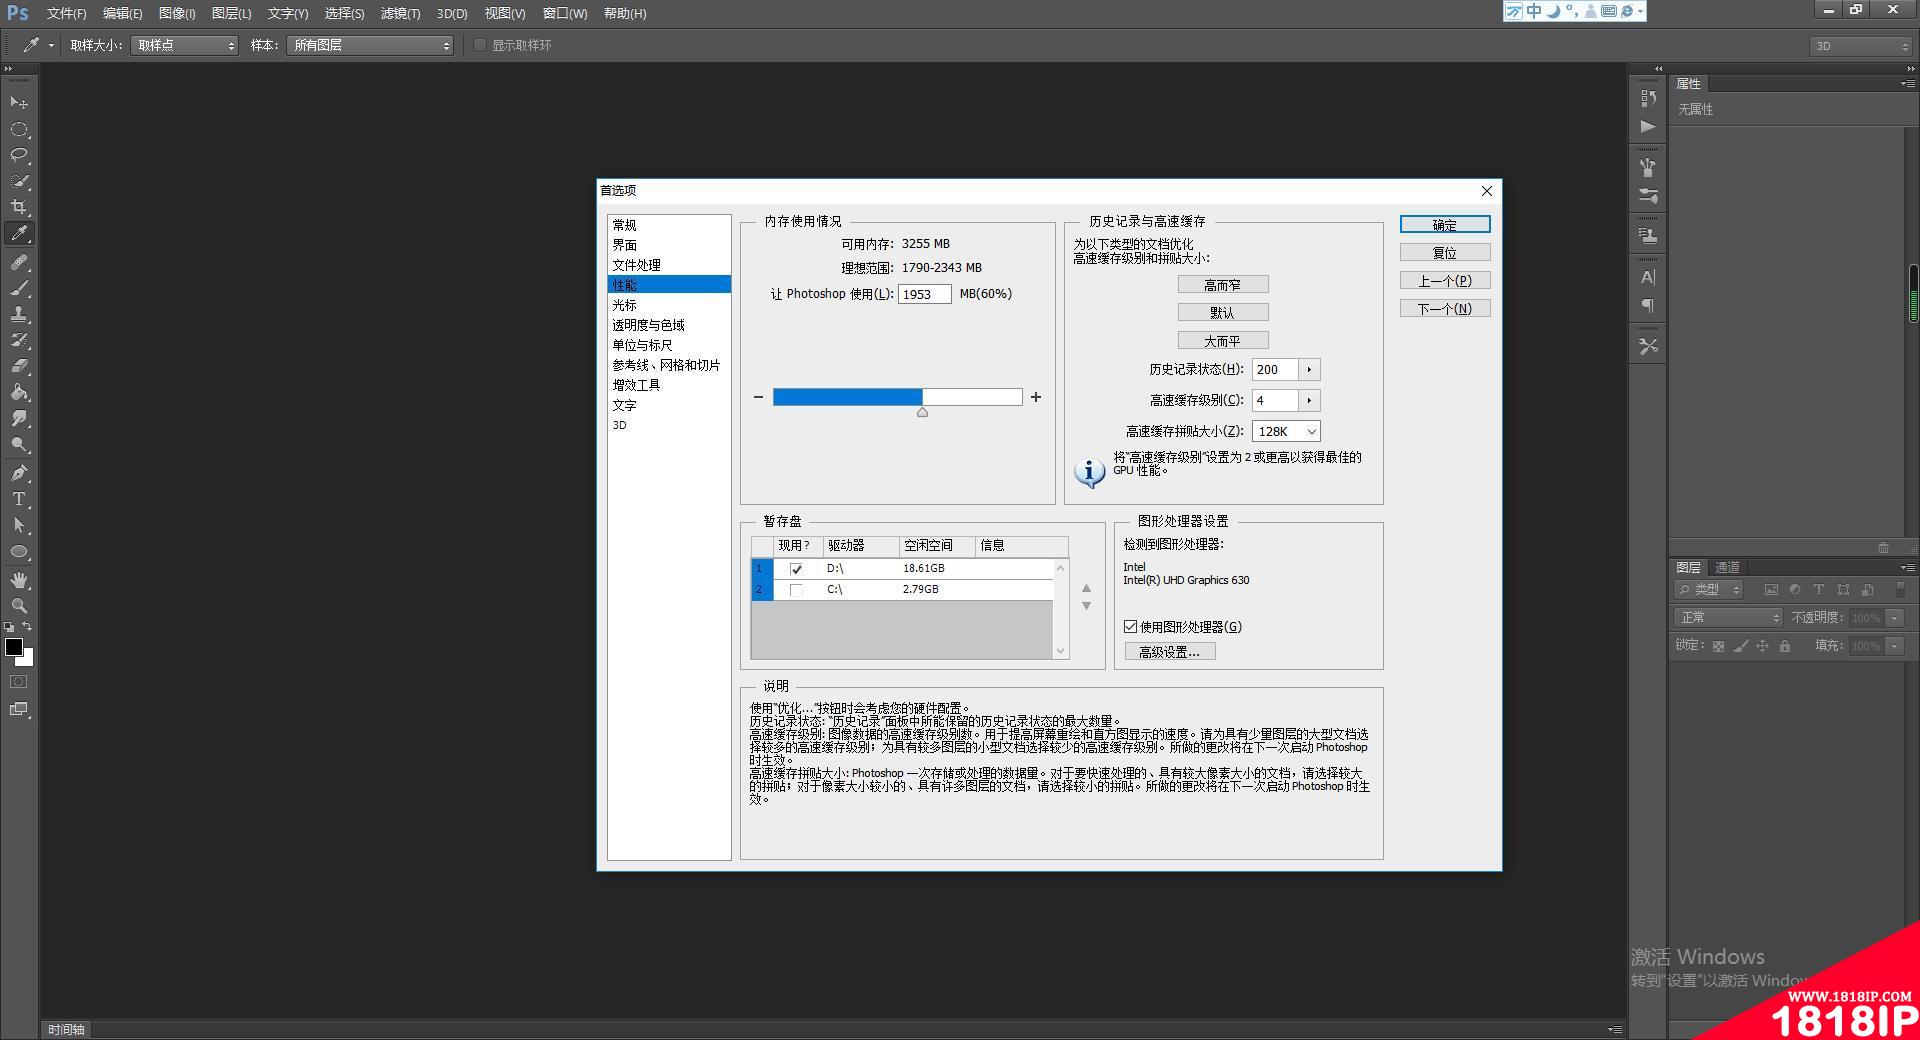The height and width of the screenshot is (1040, 1920).
Task: Open the 滤镜(T) menu
Action: 400,13
